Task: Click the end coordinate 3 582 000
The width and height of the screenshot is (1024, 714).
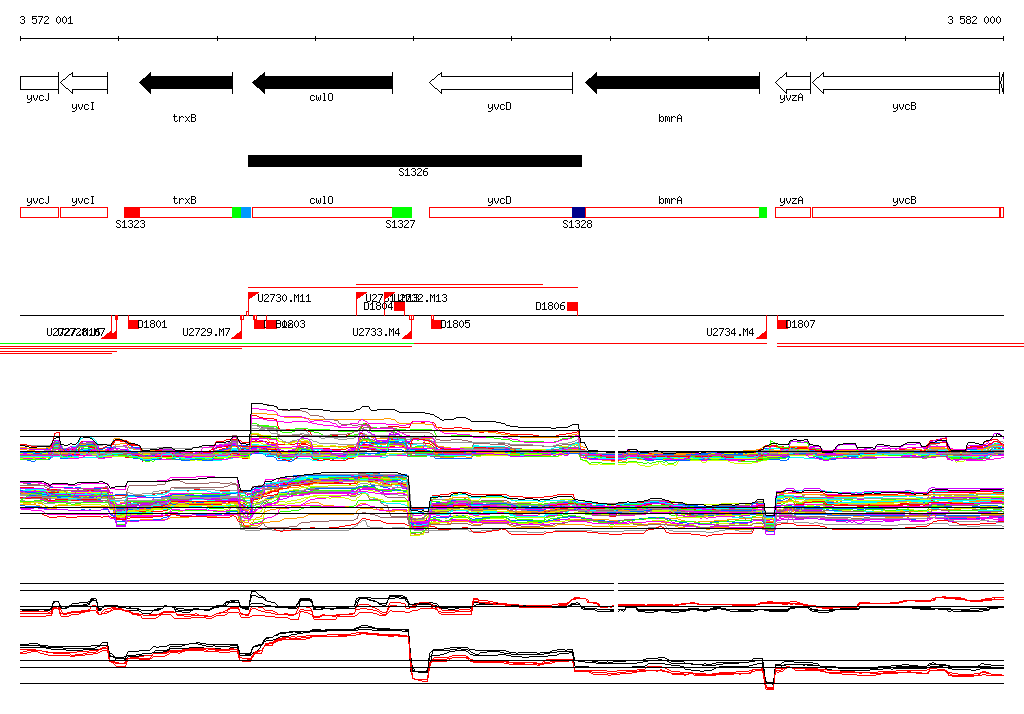Action: (x=974, y=20)
